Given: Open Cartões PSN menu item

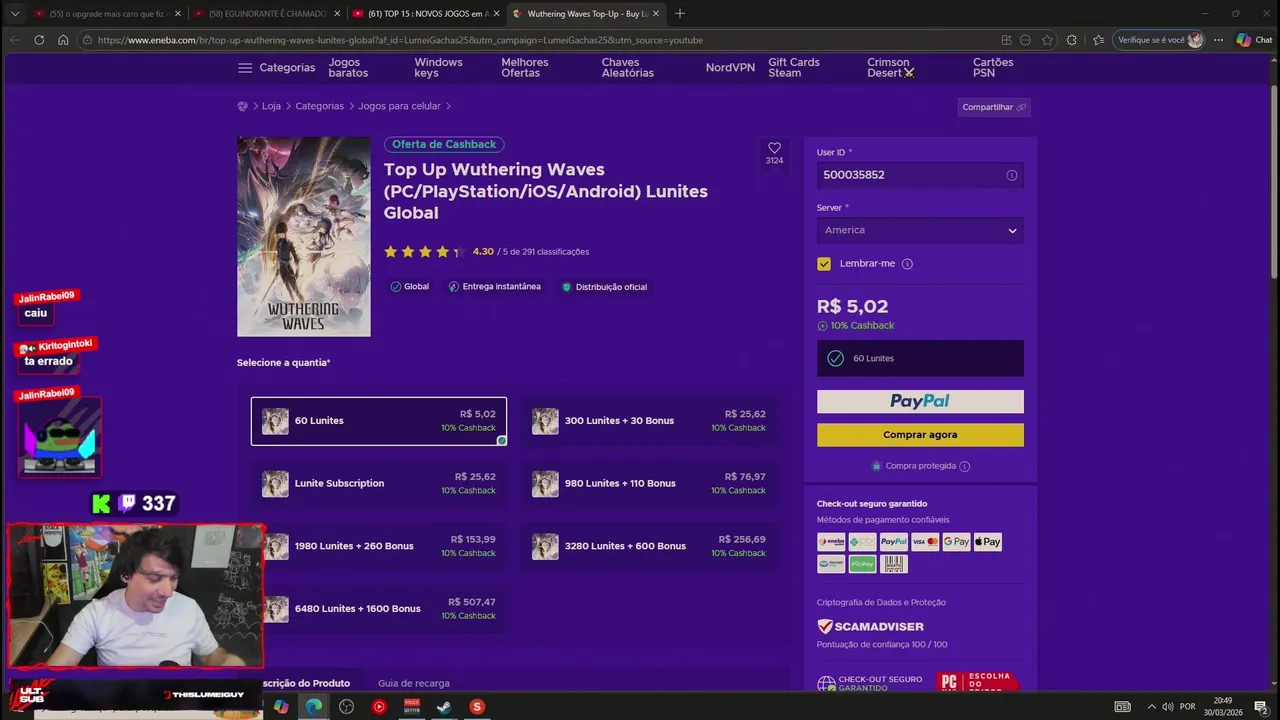Looking at the screenshot, I should click(x=993, y=68).
